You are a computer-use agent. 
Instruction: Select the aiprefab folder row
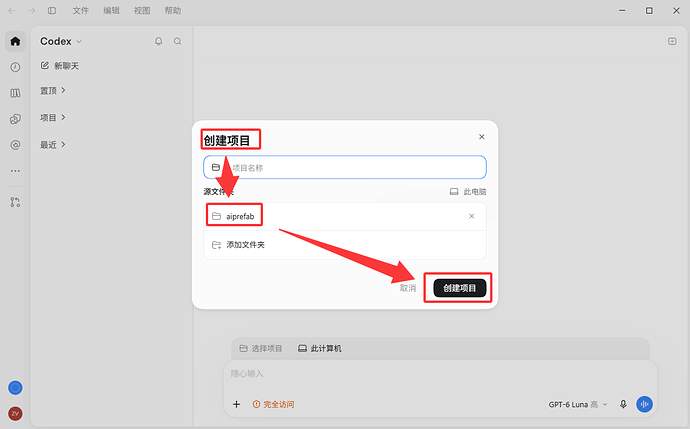tap(345, 216)
